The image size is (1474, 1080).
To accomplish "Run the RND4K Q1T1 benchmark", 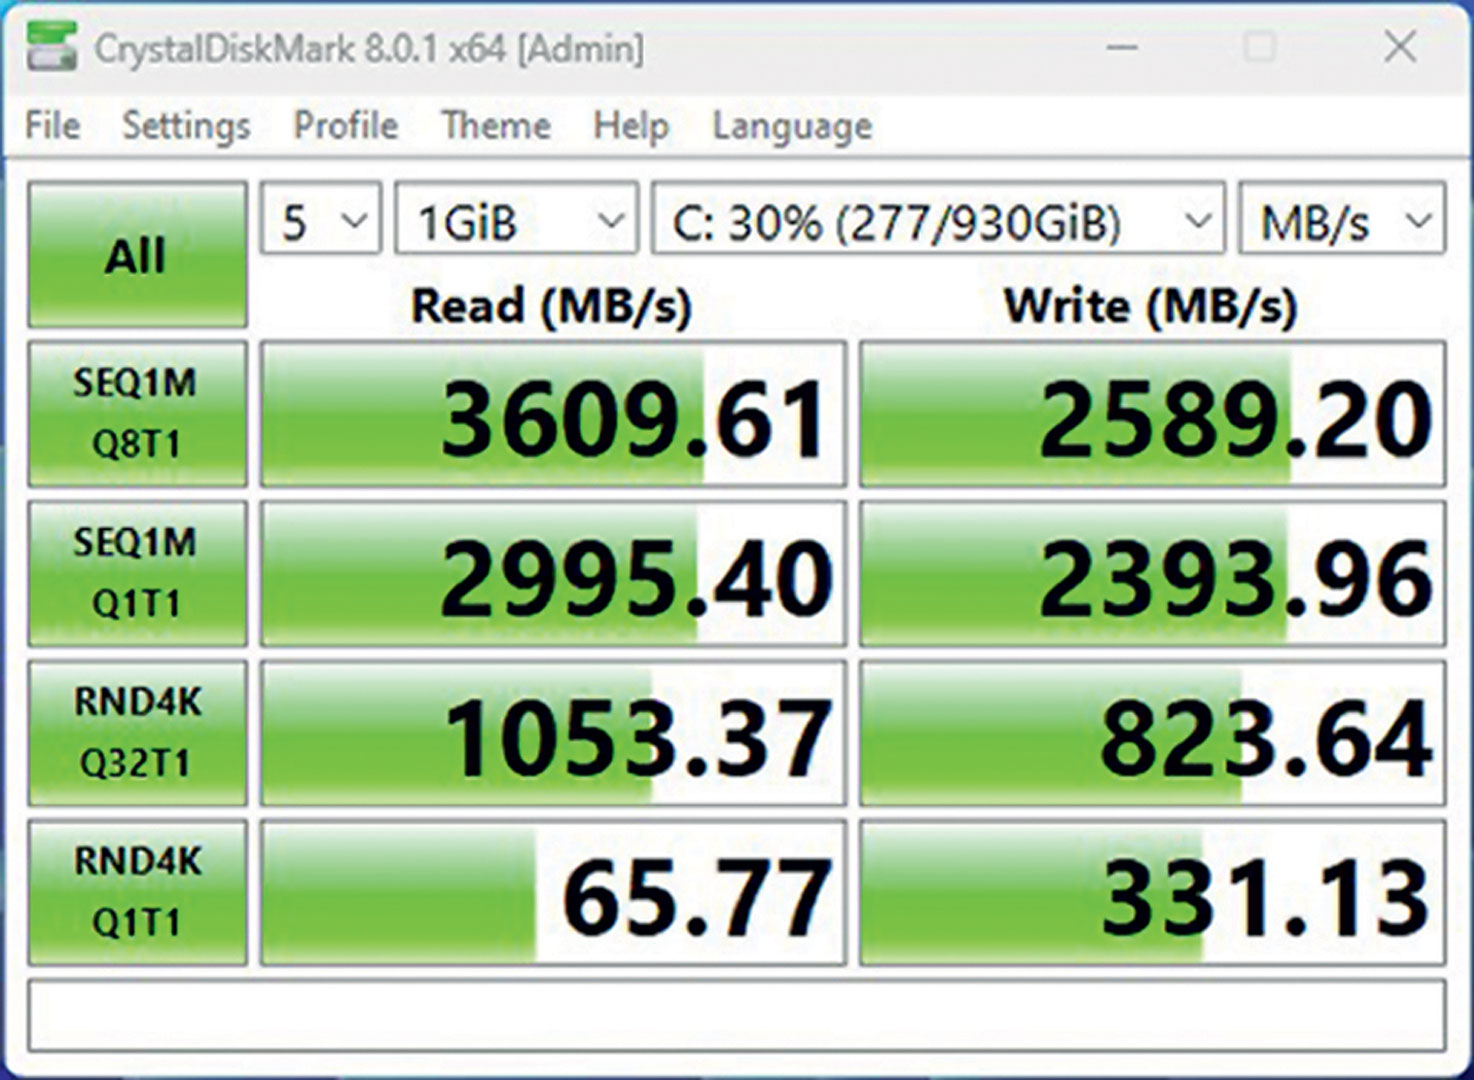I will click(x=137, y=892).
